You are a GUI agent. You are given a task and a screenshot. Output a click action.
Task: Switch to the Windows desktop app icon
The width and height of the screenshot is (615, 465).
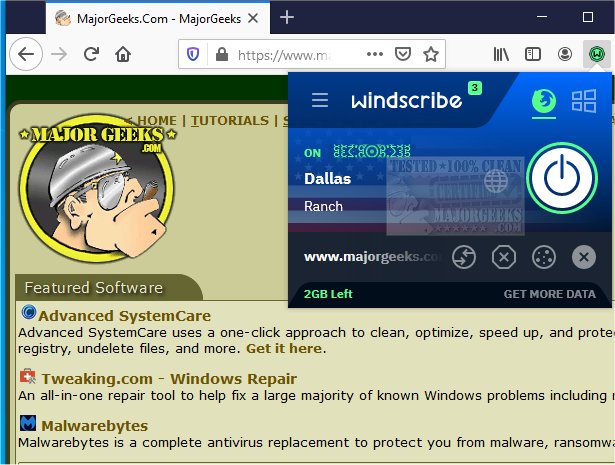(584, 101)
